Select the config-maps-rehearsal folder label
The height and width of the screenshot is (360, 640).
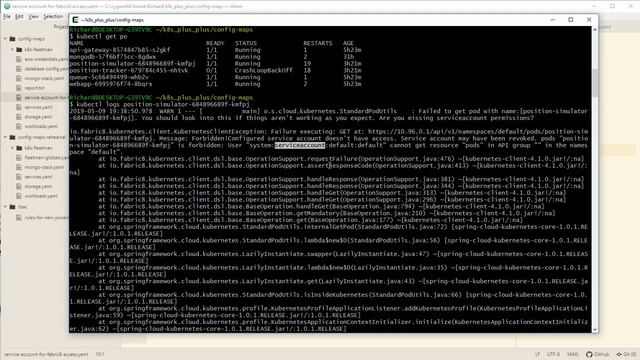click(42, 137)
